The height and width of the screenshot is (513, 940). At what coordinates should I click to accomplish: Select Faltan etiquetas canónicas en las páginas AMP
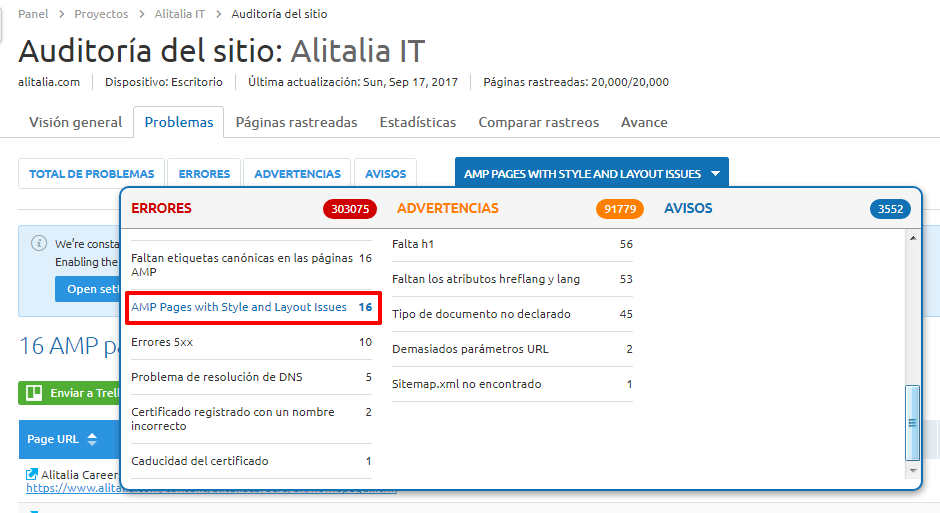click(252, 265)
